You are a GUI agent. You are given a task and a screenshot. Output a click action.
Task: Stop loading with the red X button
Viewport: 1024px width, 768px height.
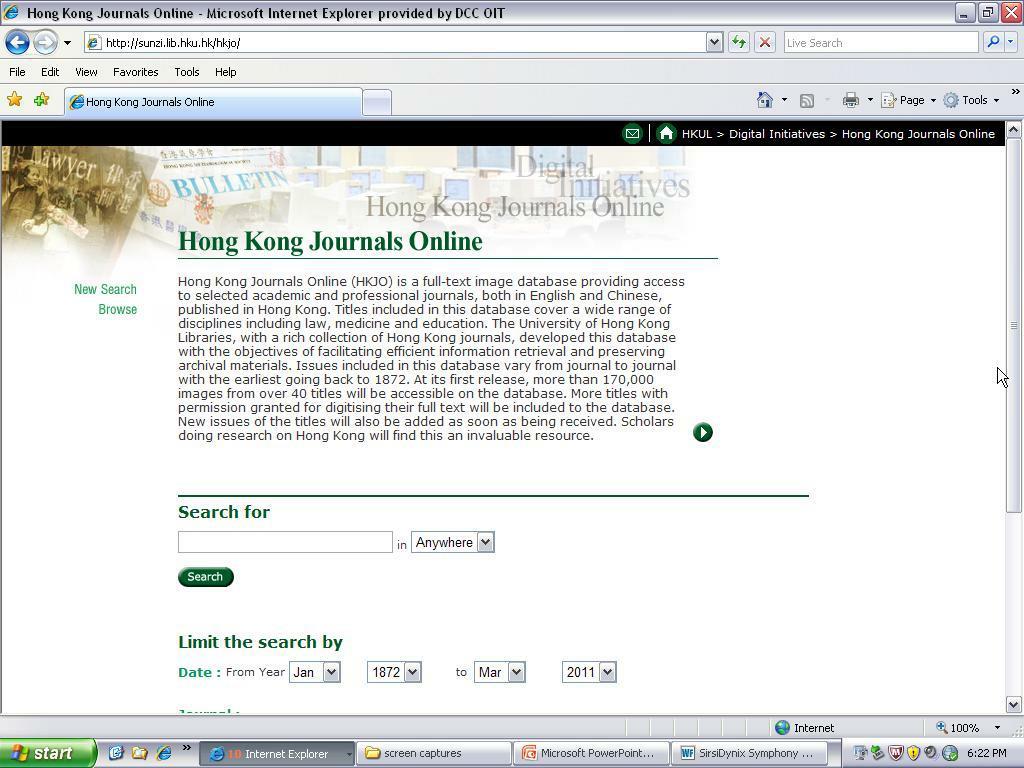click(x=765, y=43)
